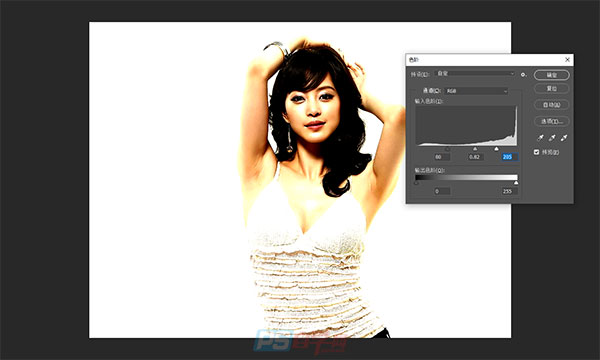Close the Levels dialog
The width and height of the screenshot is (600, 360).
click(x=567, y=60)
